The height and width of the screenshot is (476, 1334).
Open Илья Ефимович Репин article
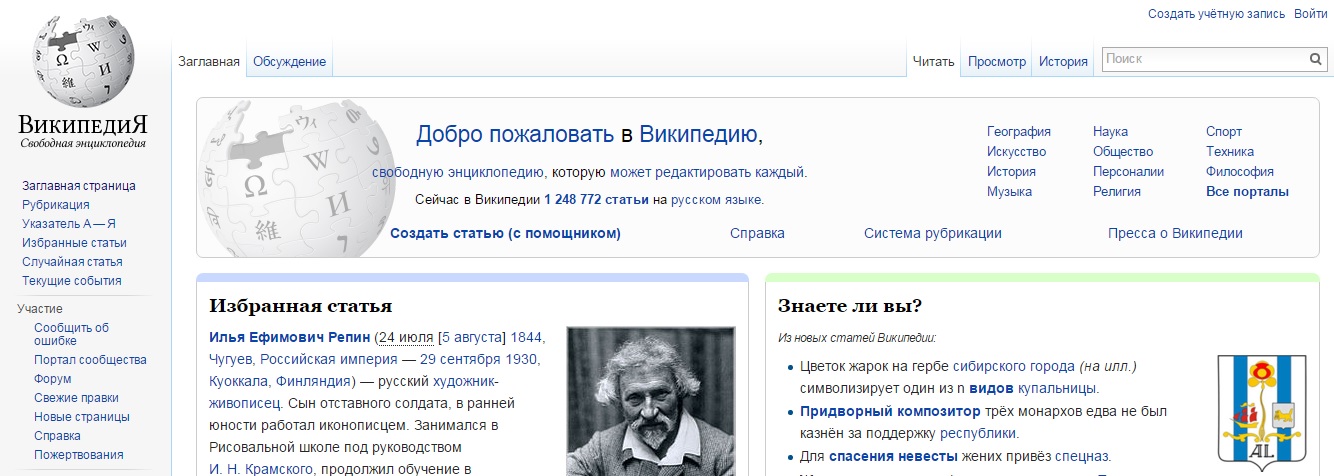click(x=290, y=336)
